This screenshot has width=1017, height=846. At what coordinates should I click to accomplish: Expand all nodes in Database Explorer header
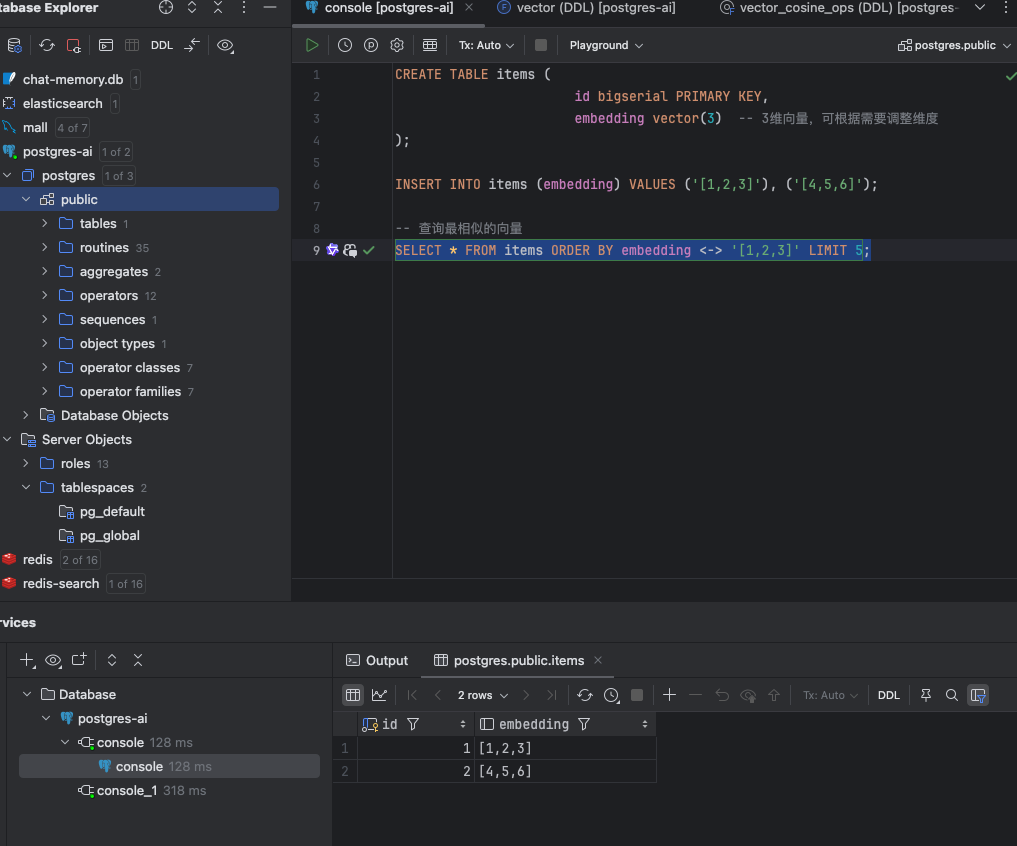[x=192, y=8]
